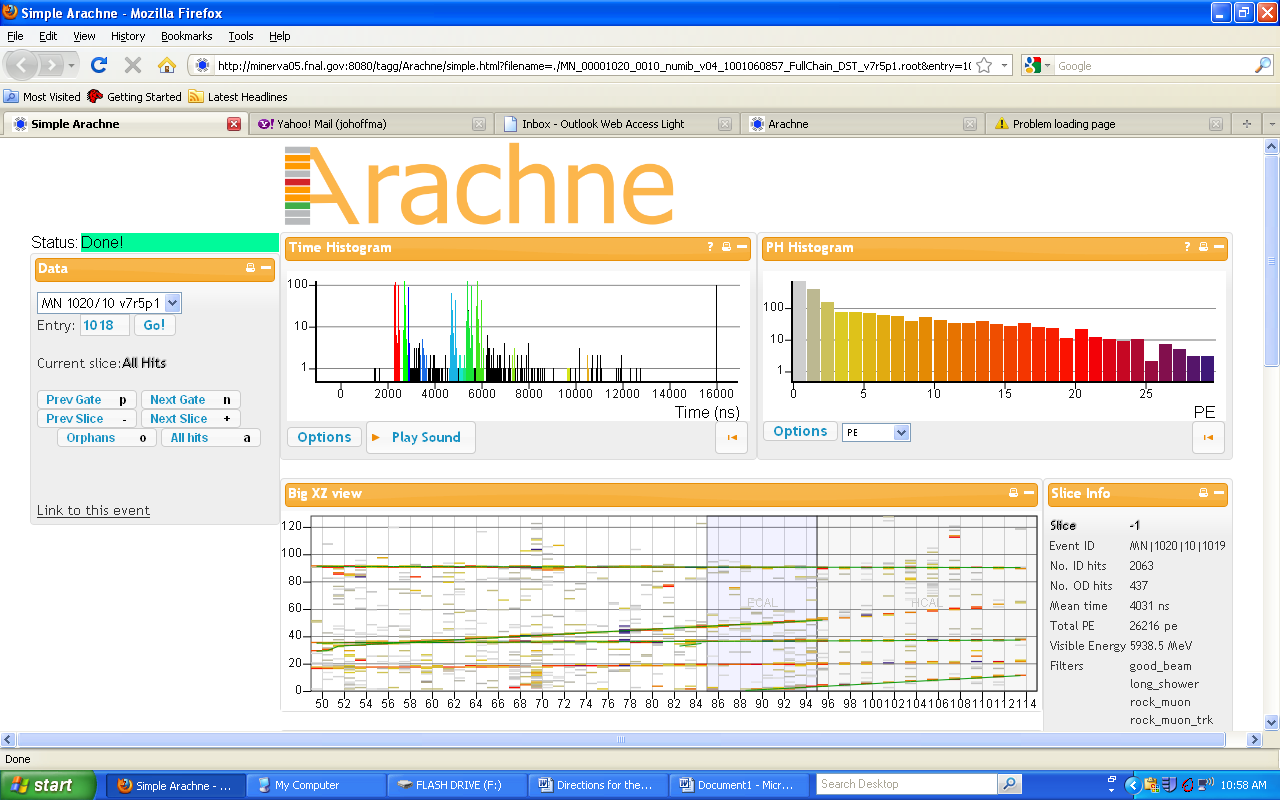The image size is (1280, 800).
Task: Print the Time Histogram panel
Action: click(x=726, y=247)
